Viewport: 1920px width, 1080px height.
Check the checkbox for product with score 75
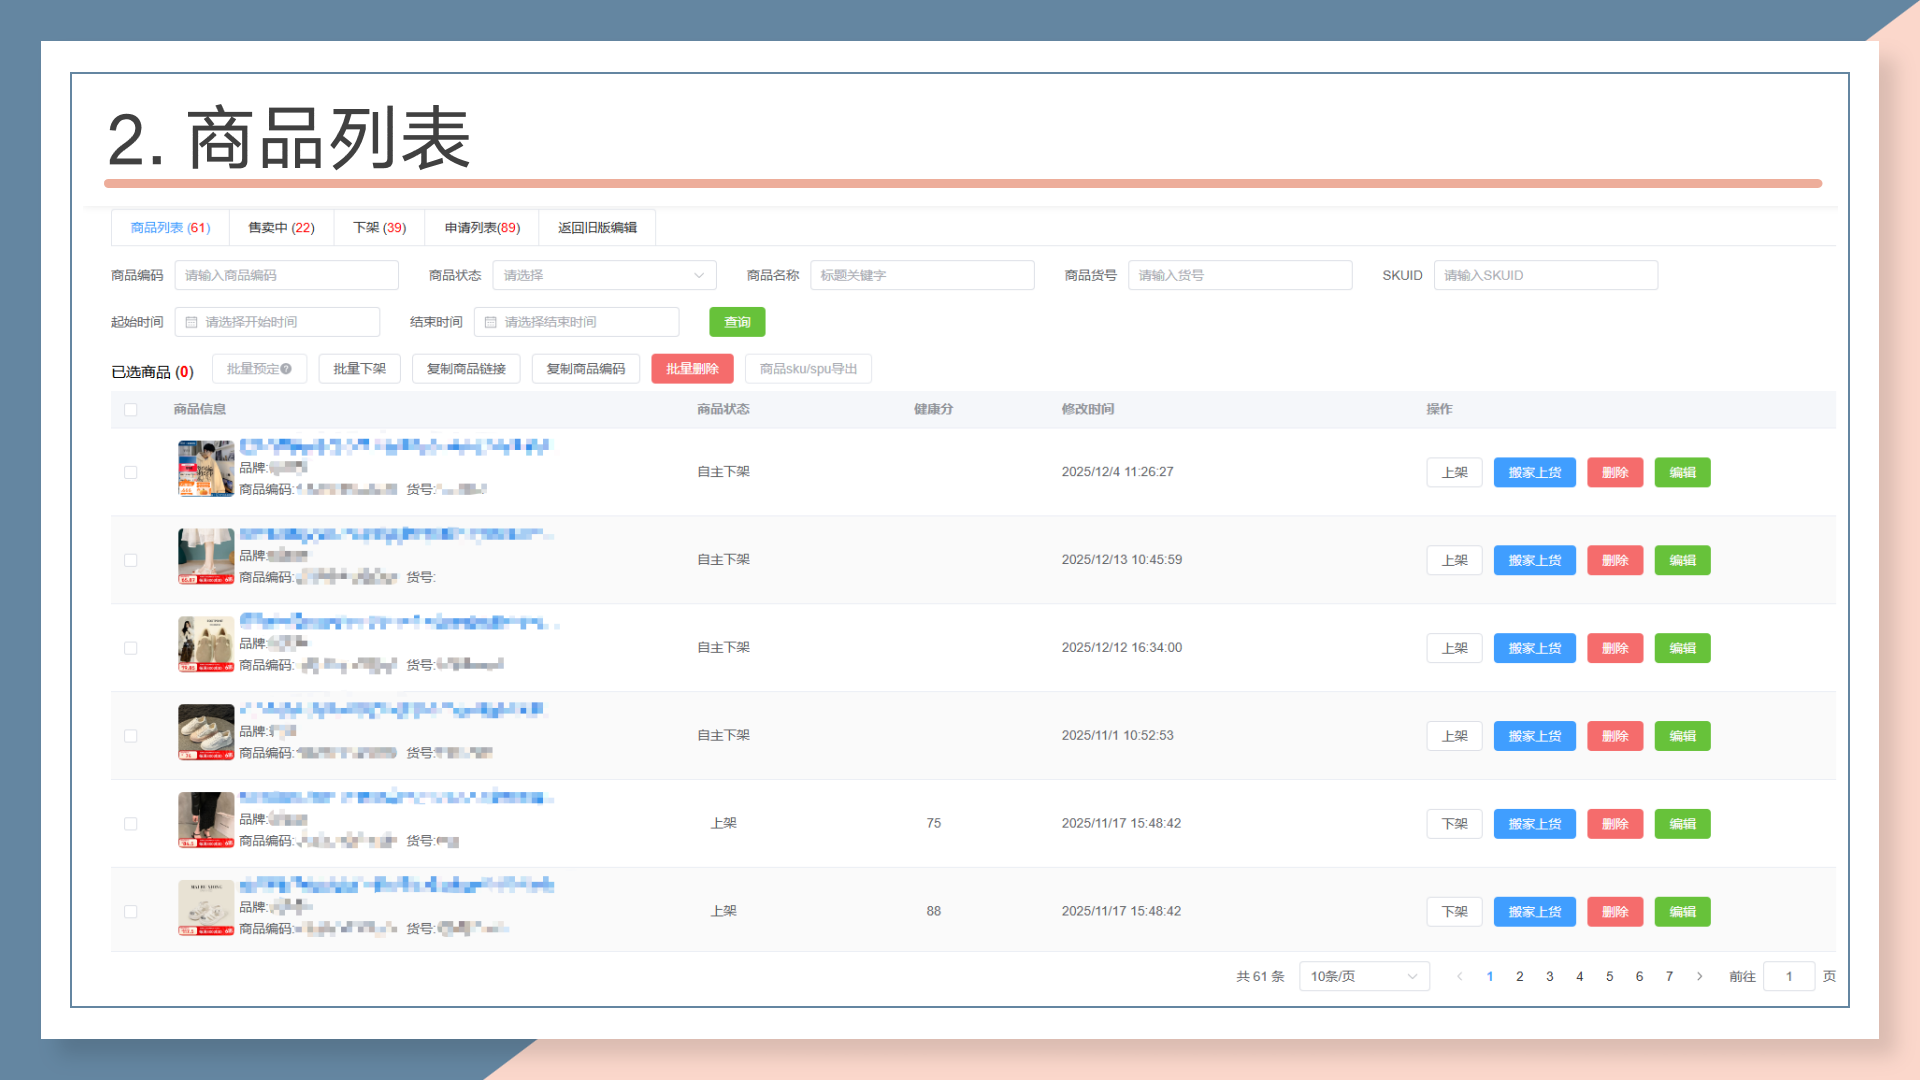click(x=131, y=824)
